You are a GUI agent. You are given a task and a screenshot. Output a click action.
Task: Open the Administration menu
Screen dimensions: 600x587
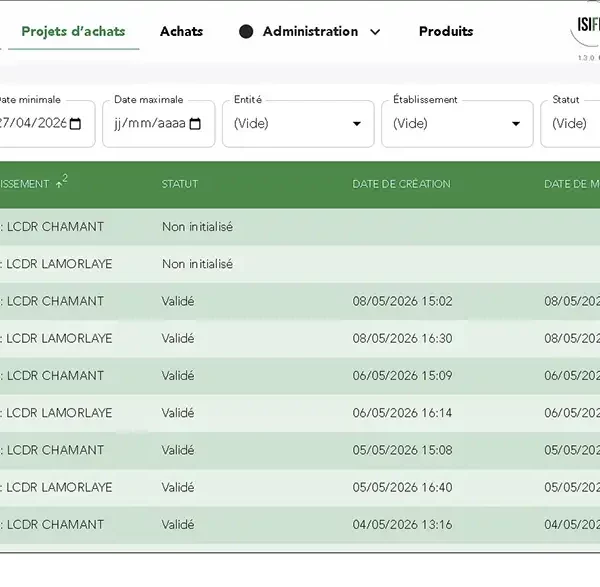pos(310,31)
